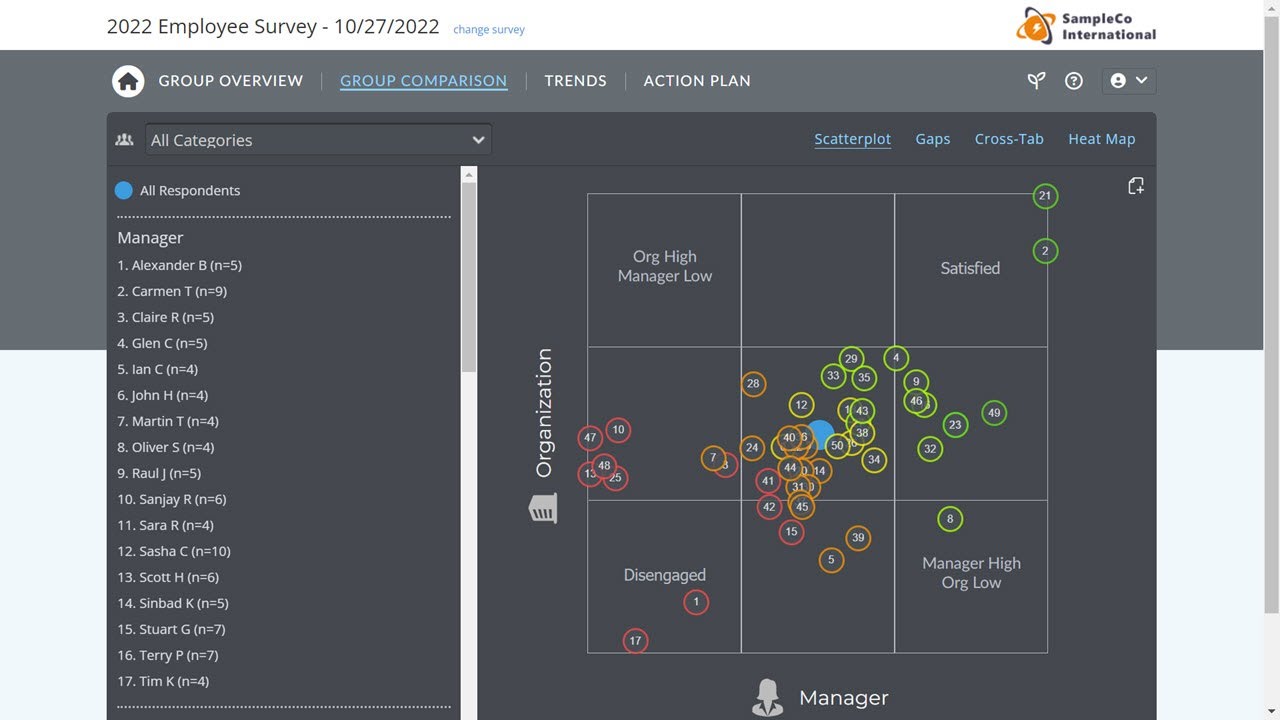
Task: Select manager 11. Sara R (n=4)
Action: pyautogui.click(x=166, y=525)
